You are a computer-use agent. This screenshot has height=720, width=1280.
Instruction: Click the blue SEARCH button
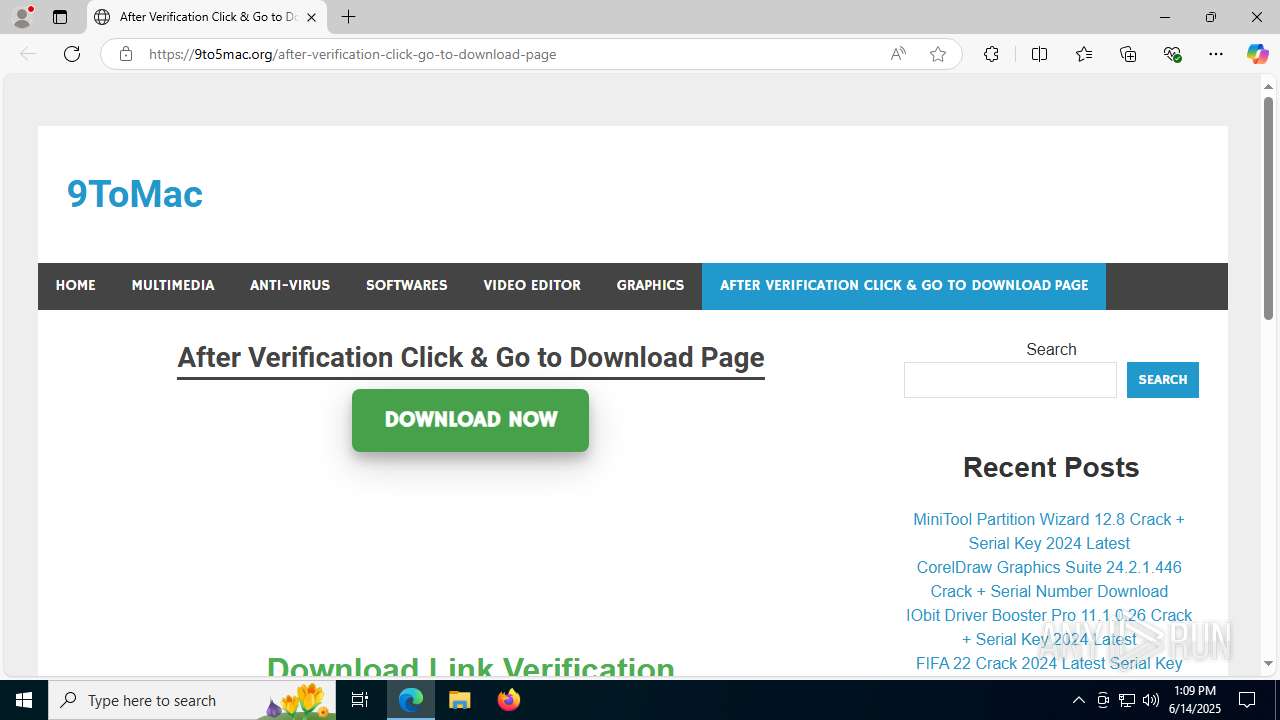pyautogui.click(x=1162, y=380)
